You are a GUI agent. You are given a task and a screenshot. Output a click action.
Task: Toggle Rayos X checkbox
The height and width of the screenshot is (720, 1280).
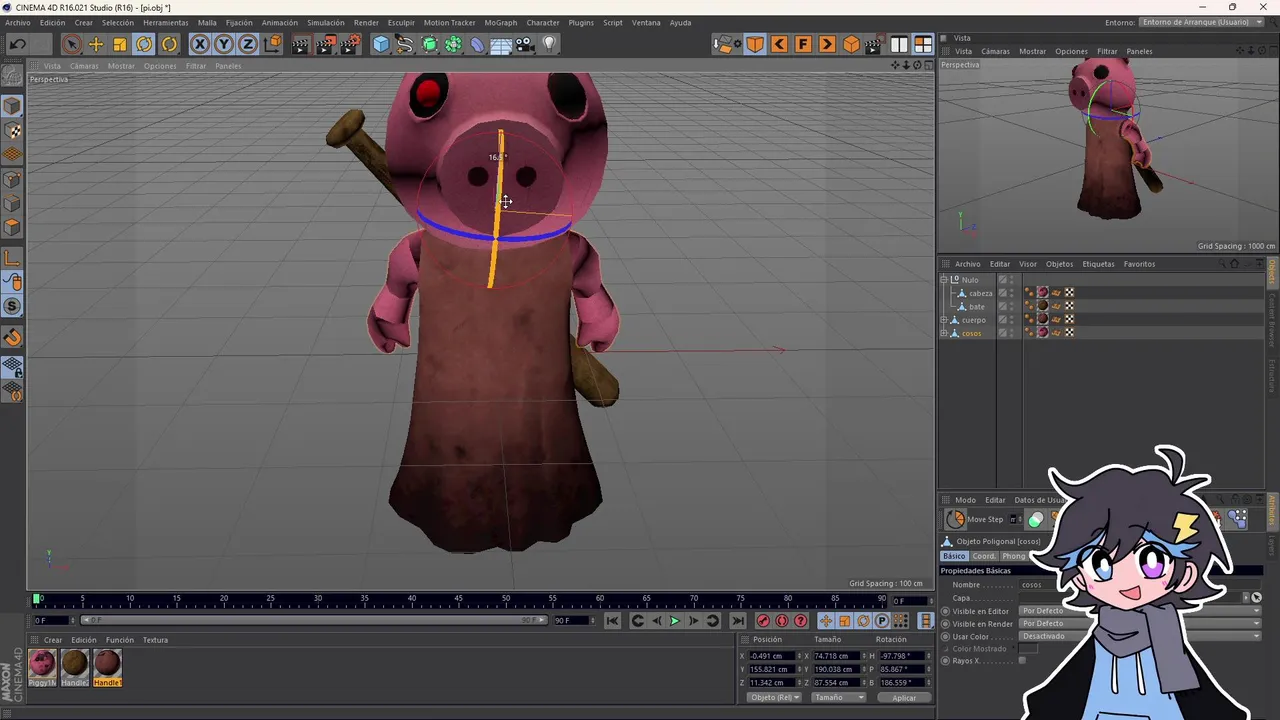pyautogui.click(x=1022, y=661)
